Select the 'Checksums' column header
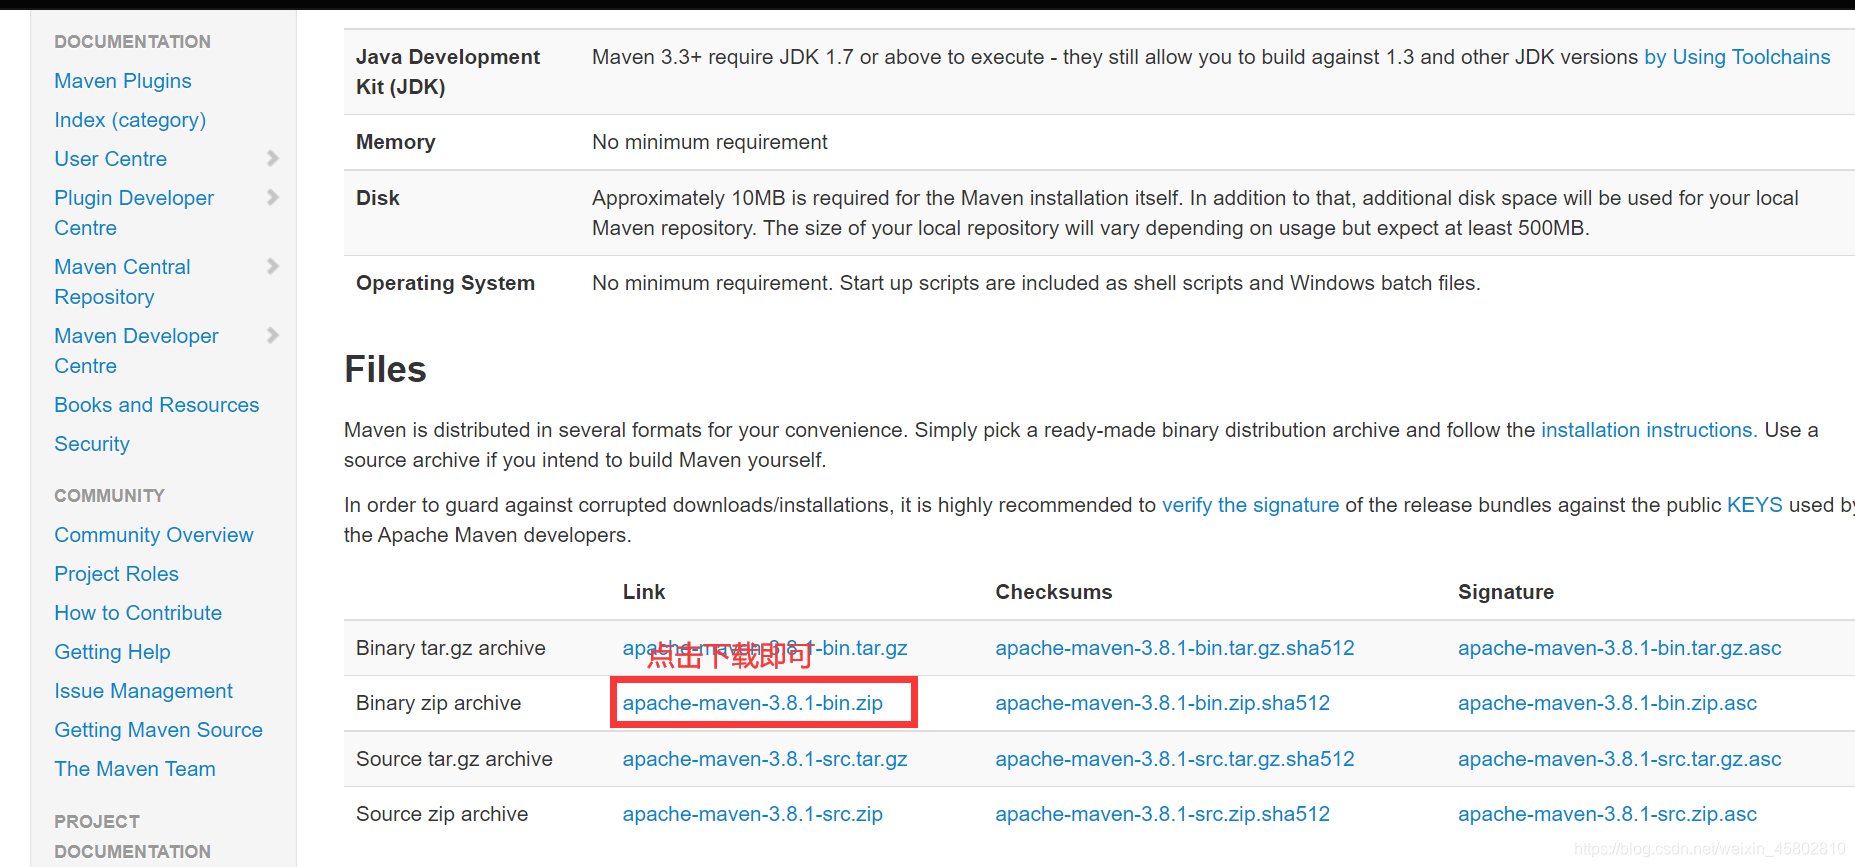The height and width of the screenshot is (867, 1855). click(x=1053, y=592)
